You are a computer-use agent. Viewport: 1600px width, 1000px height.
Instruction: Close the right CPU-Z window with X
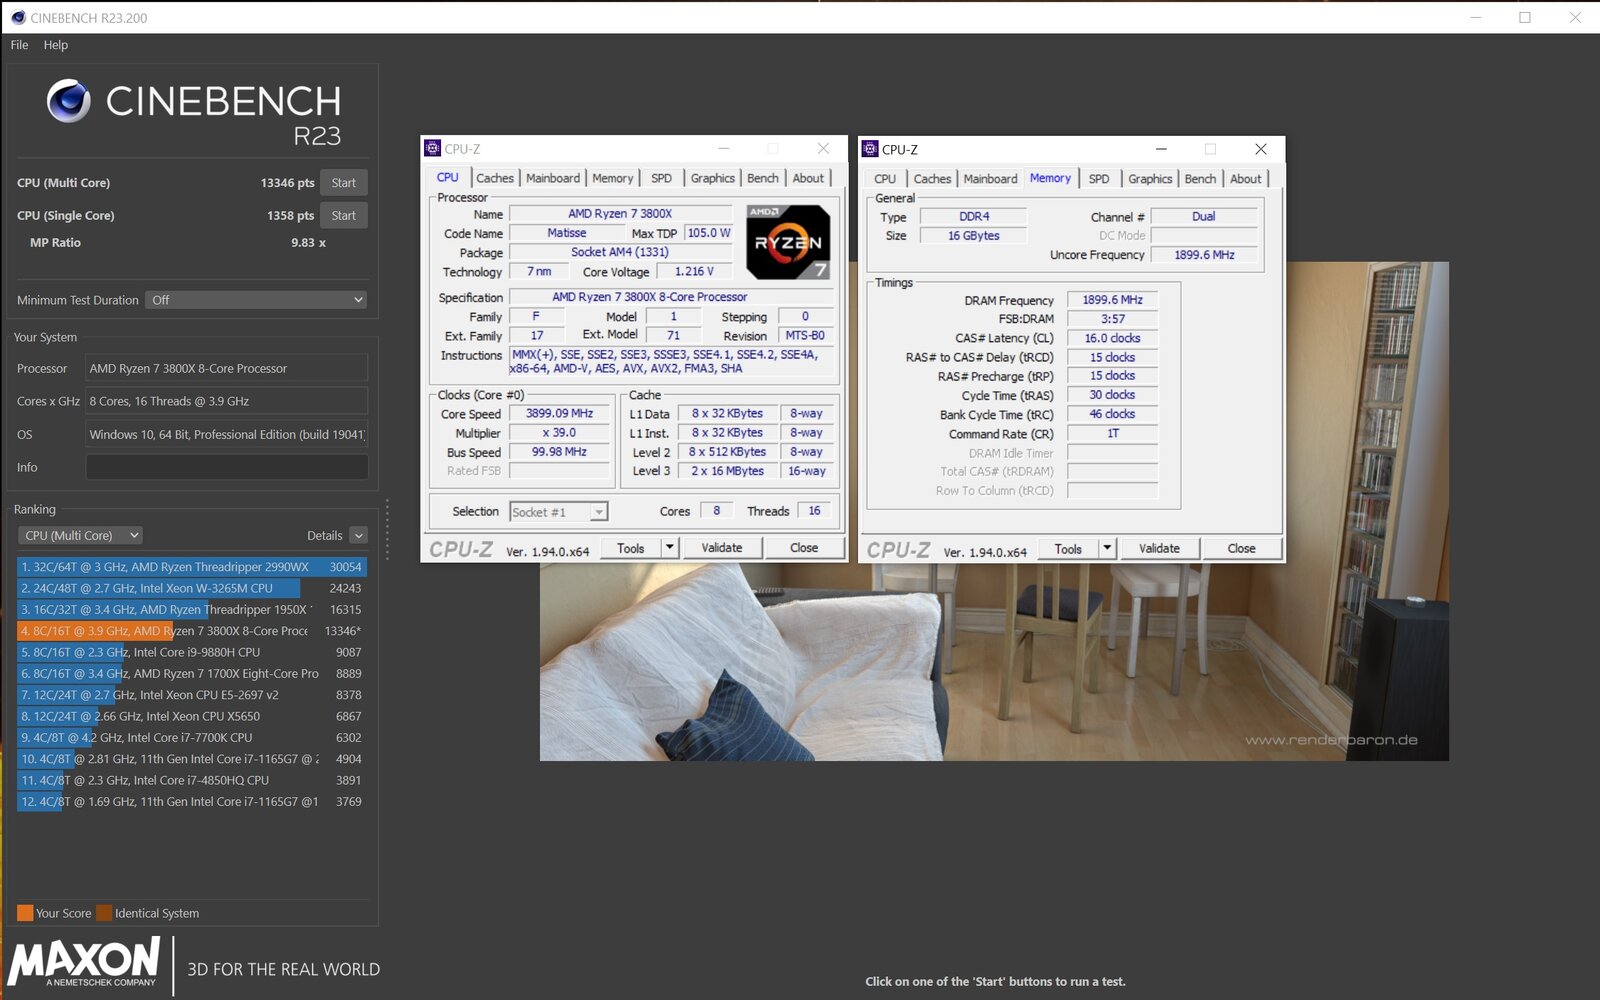(1260, 149)
